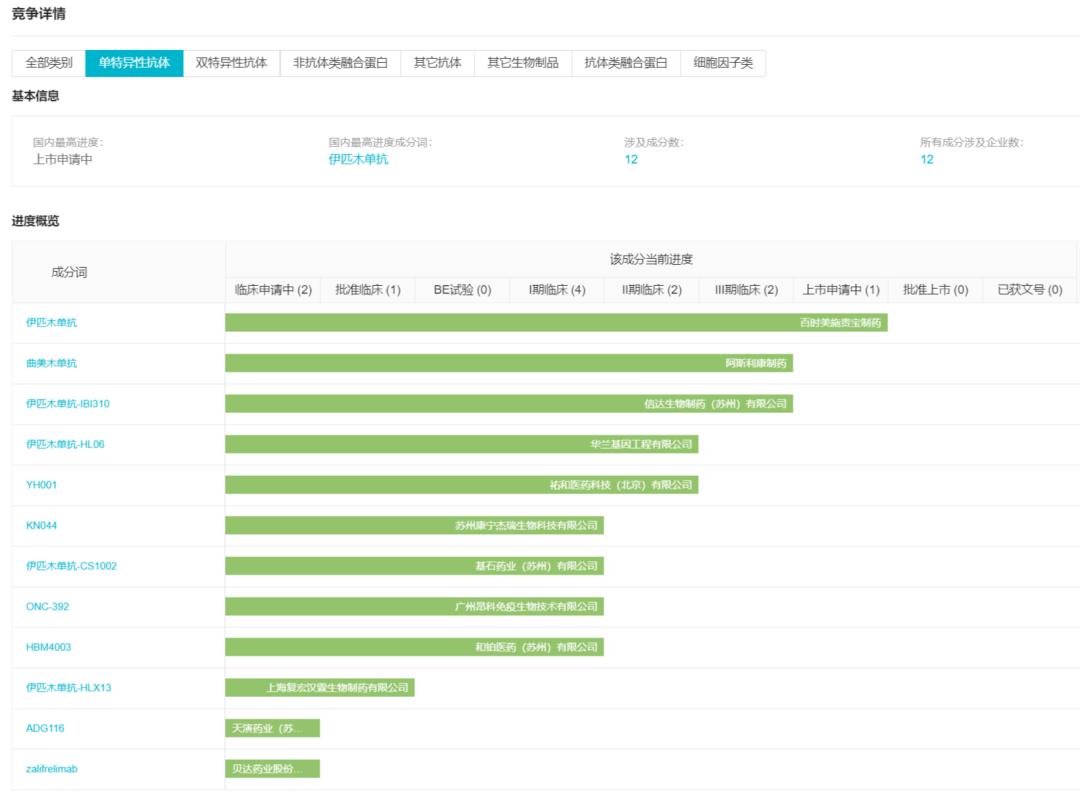Open the zalifrelimab ingredient link

coord(52,769)
